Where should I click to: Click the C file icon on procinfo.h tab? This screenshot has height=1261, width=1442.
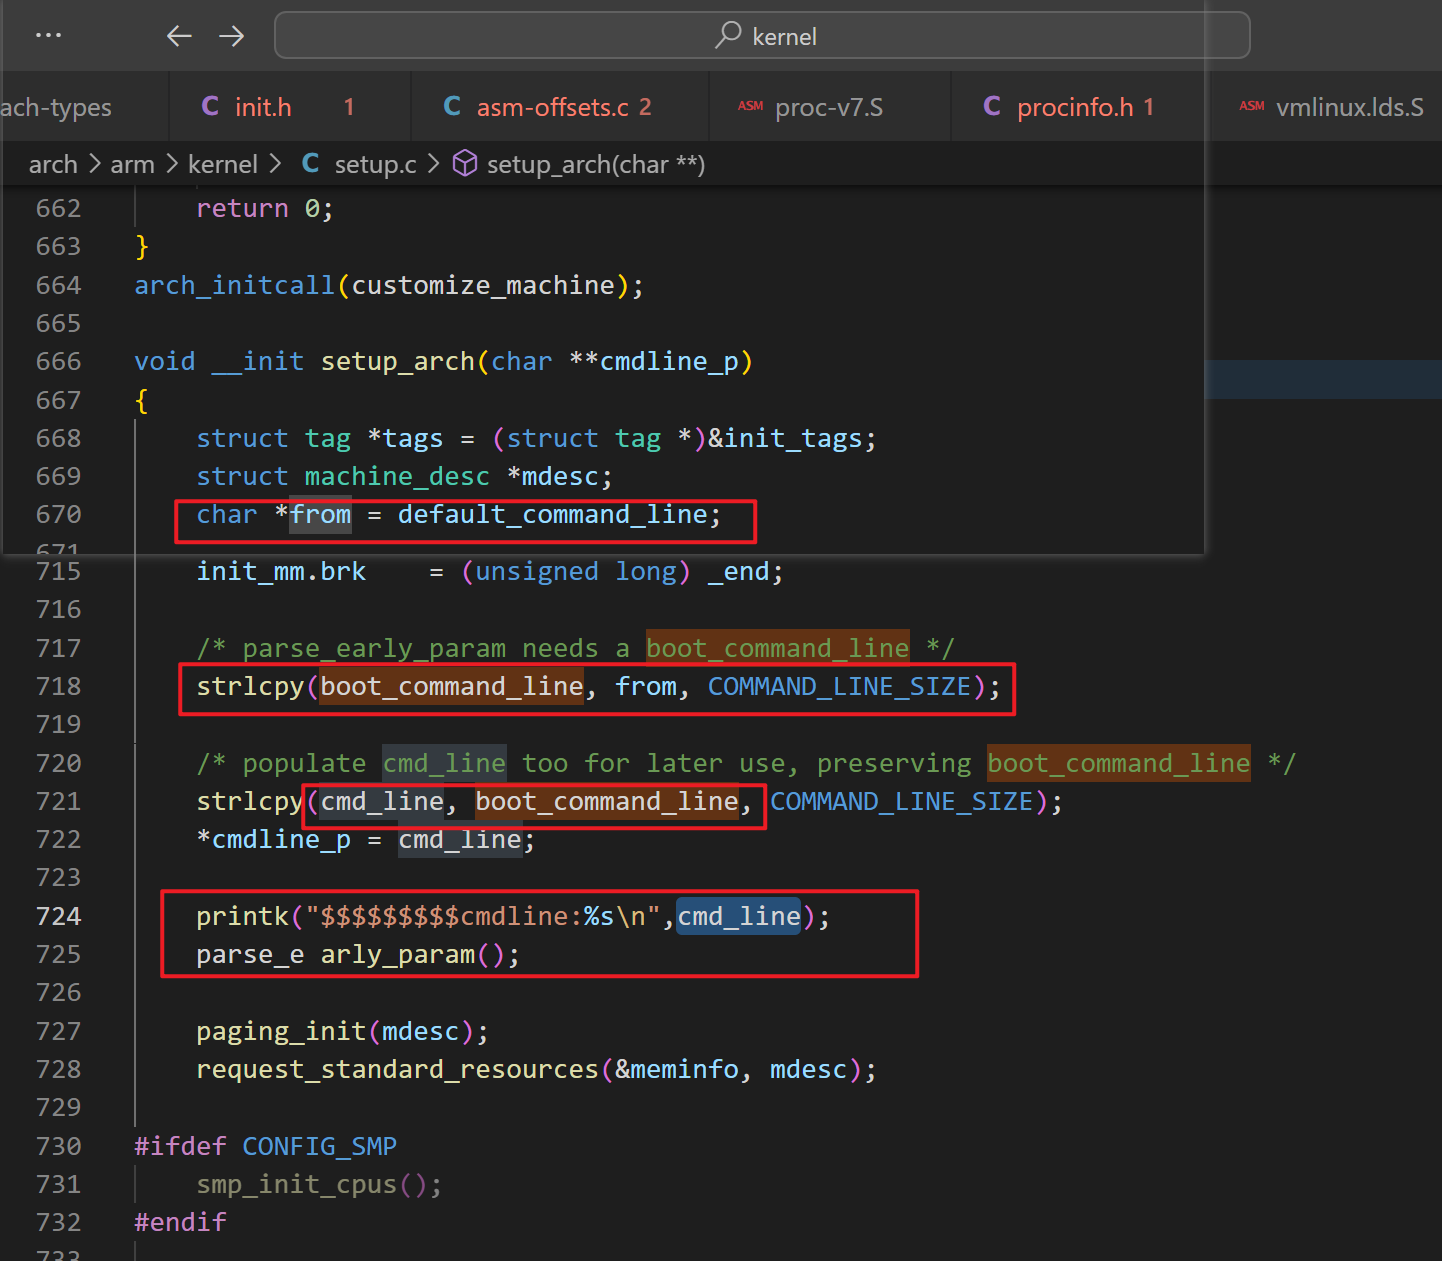(992, 106)
